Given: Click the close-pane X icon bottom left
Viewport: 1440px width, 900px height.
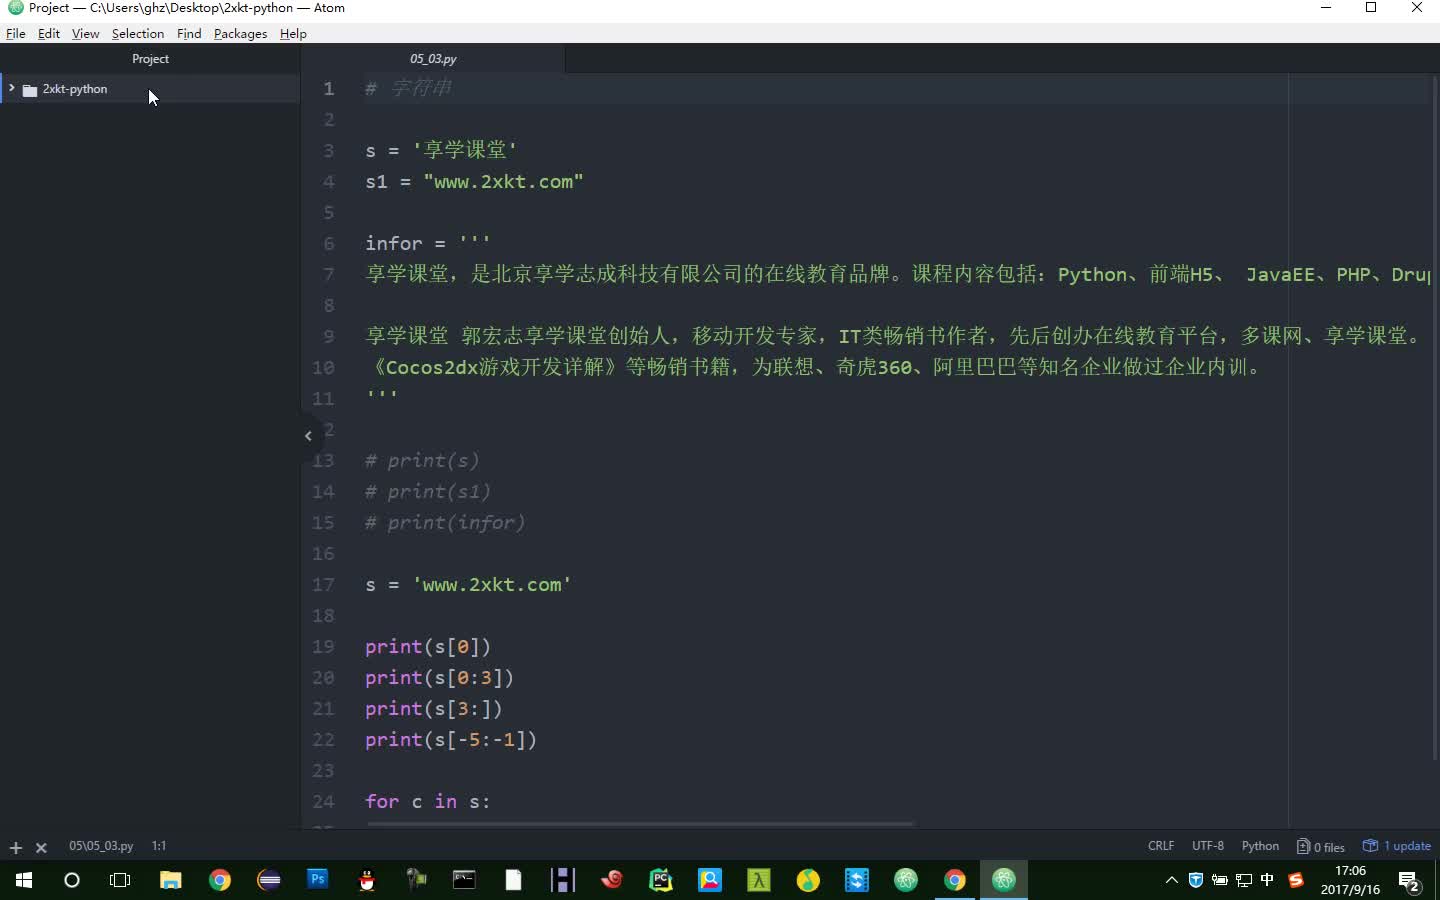Looking at the screenshot, I should [41, 848].
